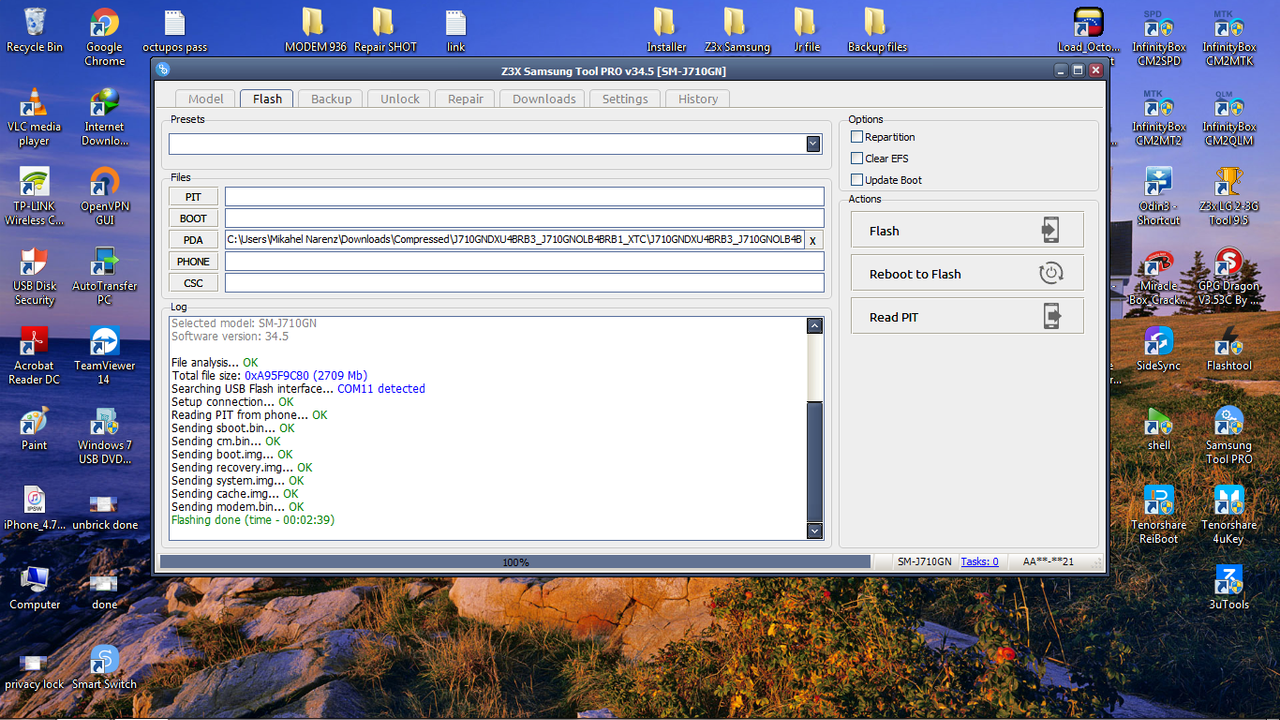Click into the PDA file path field
Screen dimensions: 1280x720
[514, 240]
